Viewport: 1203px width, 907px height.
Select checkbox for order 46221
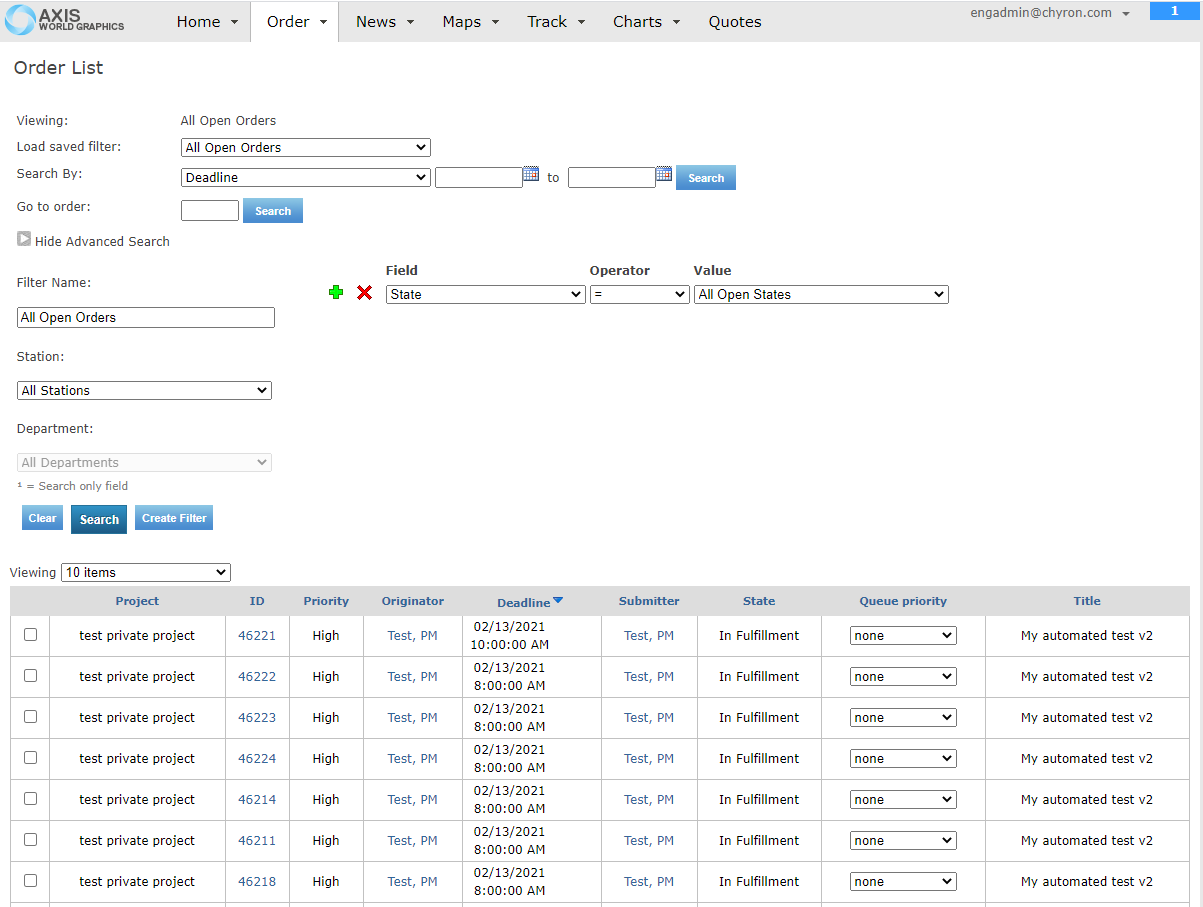[x=30, y=635]
